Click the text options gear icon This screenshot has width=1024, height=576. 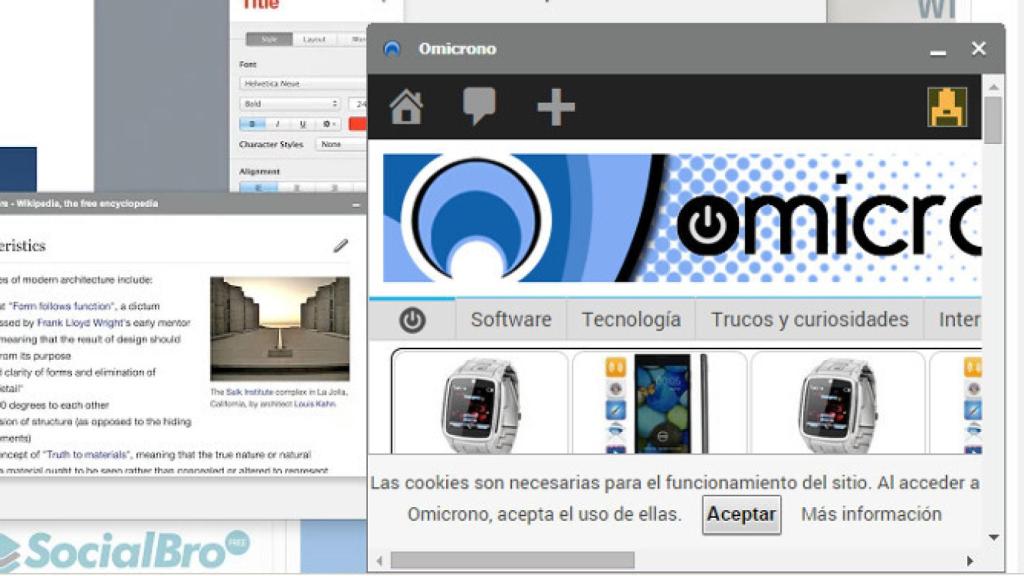coord(329,124)
